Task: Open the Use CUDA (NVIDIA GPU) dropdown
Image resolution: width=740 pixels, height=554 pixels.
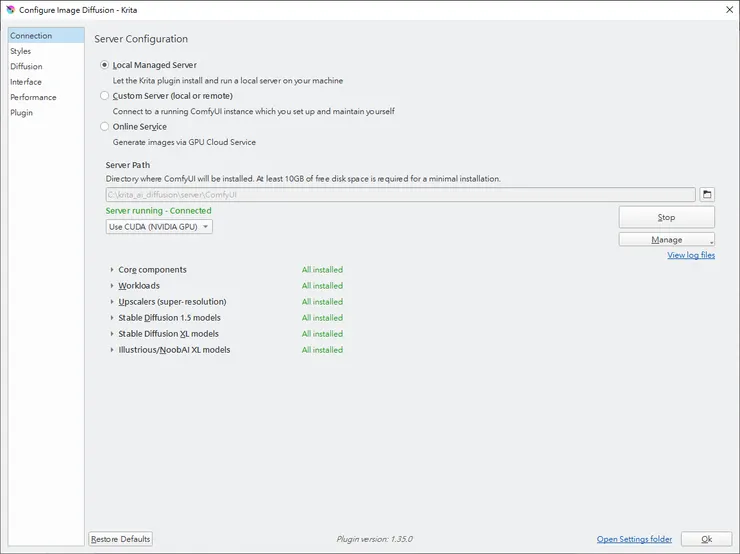Action: [159, 227]
